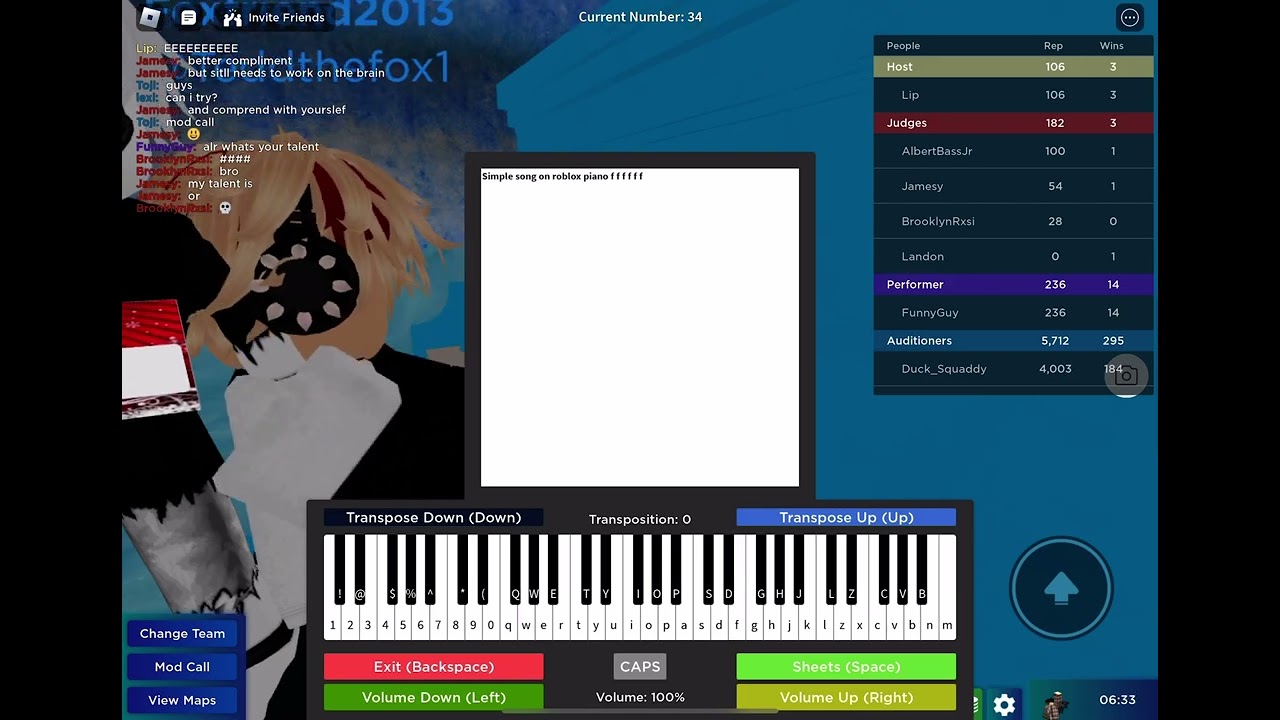Play the white piano key x
The height and width of the screenshot is (720, 1280).
(859, 625)
